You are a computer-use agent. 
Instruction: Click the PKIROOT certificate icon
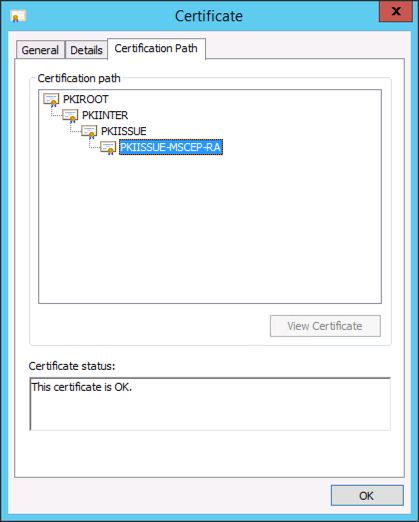[51, 100]
